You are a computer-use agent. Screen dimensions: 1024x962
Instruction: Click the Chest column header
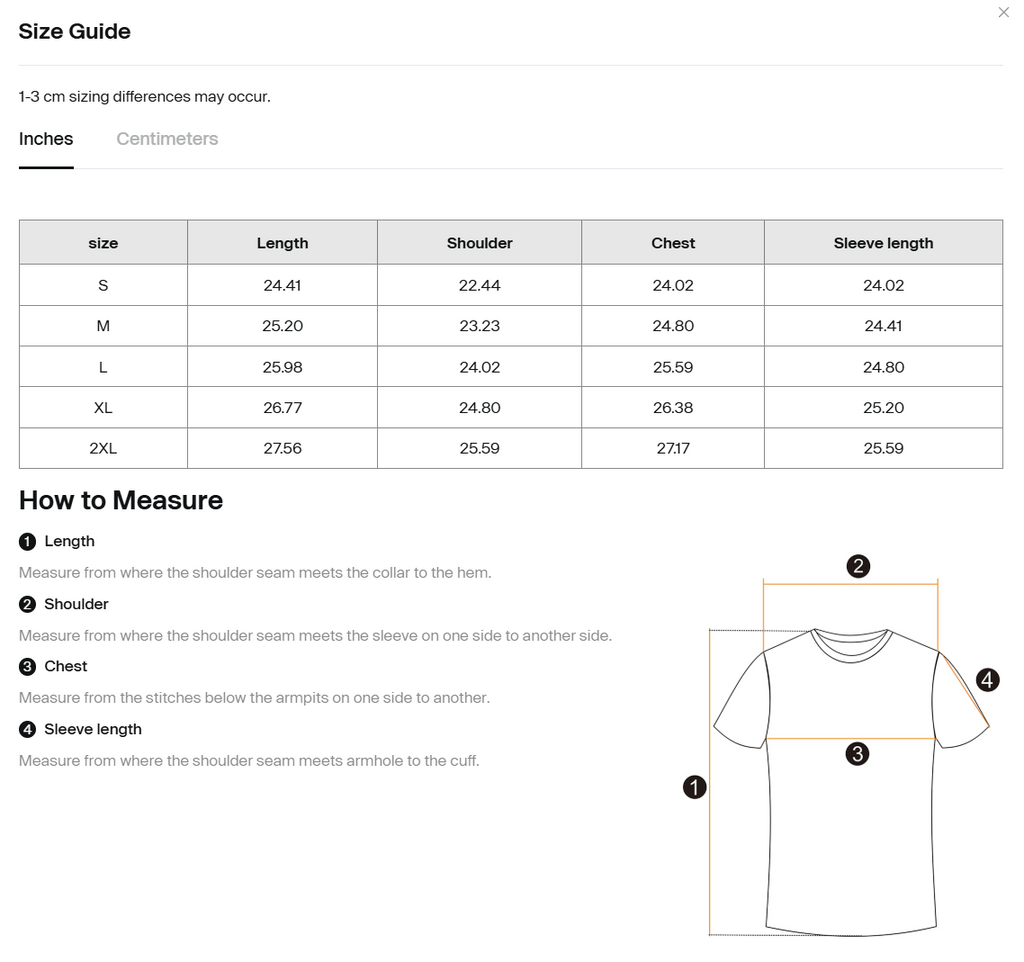pos(672,242)
